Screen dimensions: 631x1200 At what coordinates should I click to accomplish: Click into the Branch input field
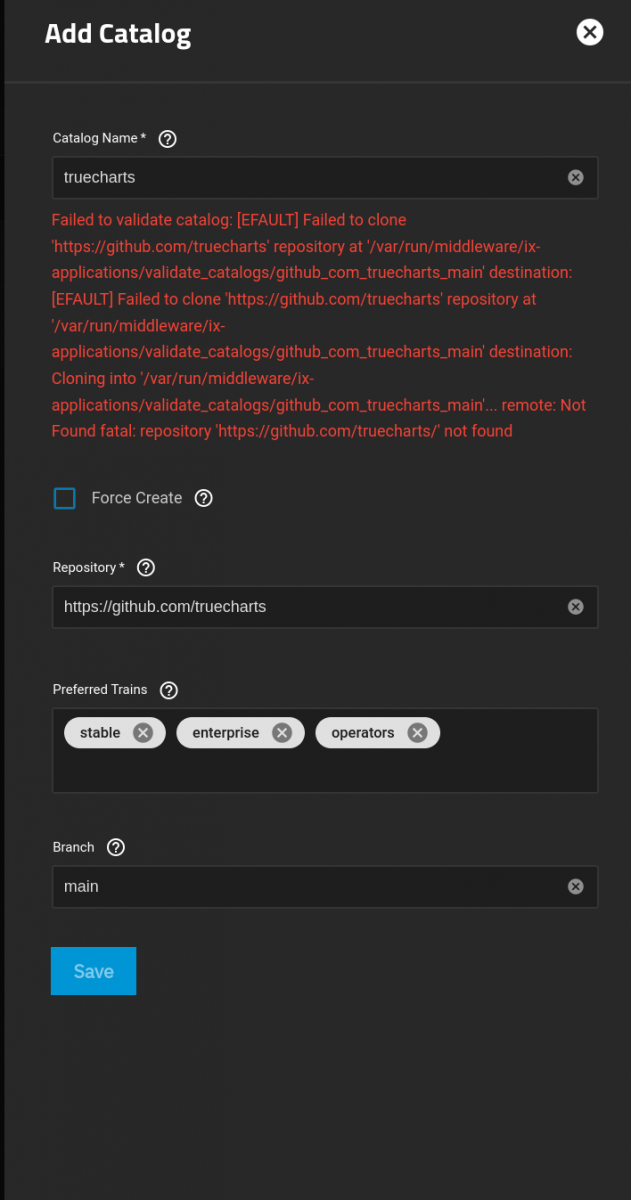pyautogui.click(x=310, y=887)
